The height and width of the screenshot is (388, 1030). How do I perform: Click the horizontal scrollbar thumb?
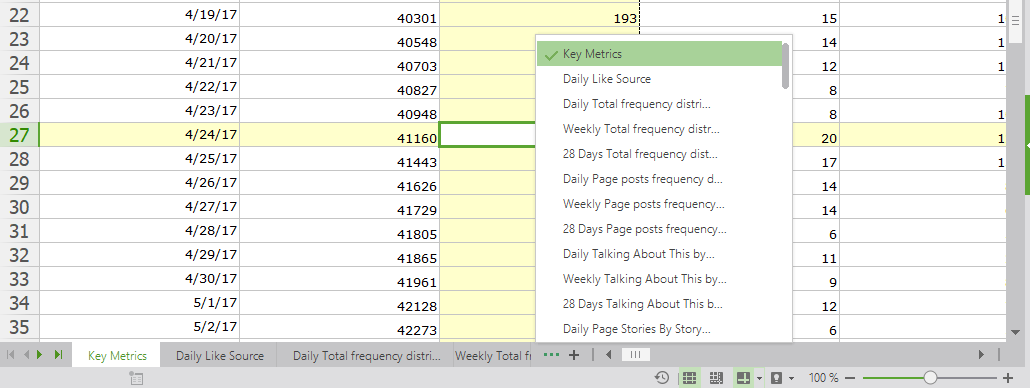(x=635, y=355)
